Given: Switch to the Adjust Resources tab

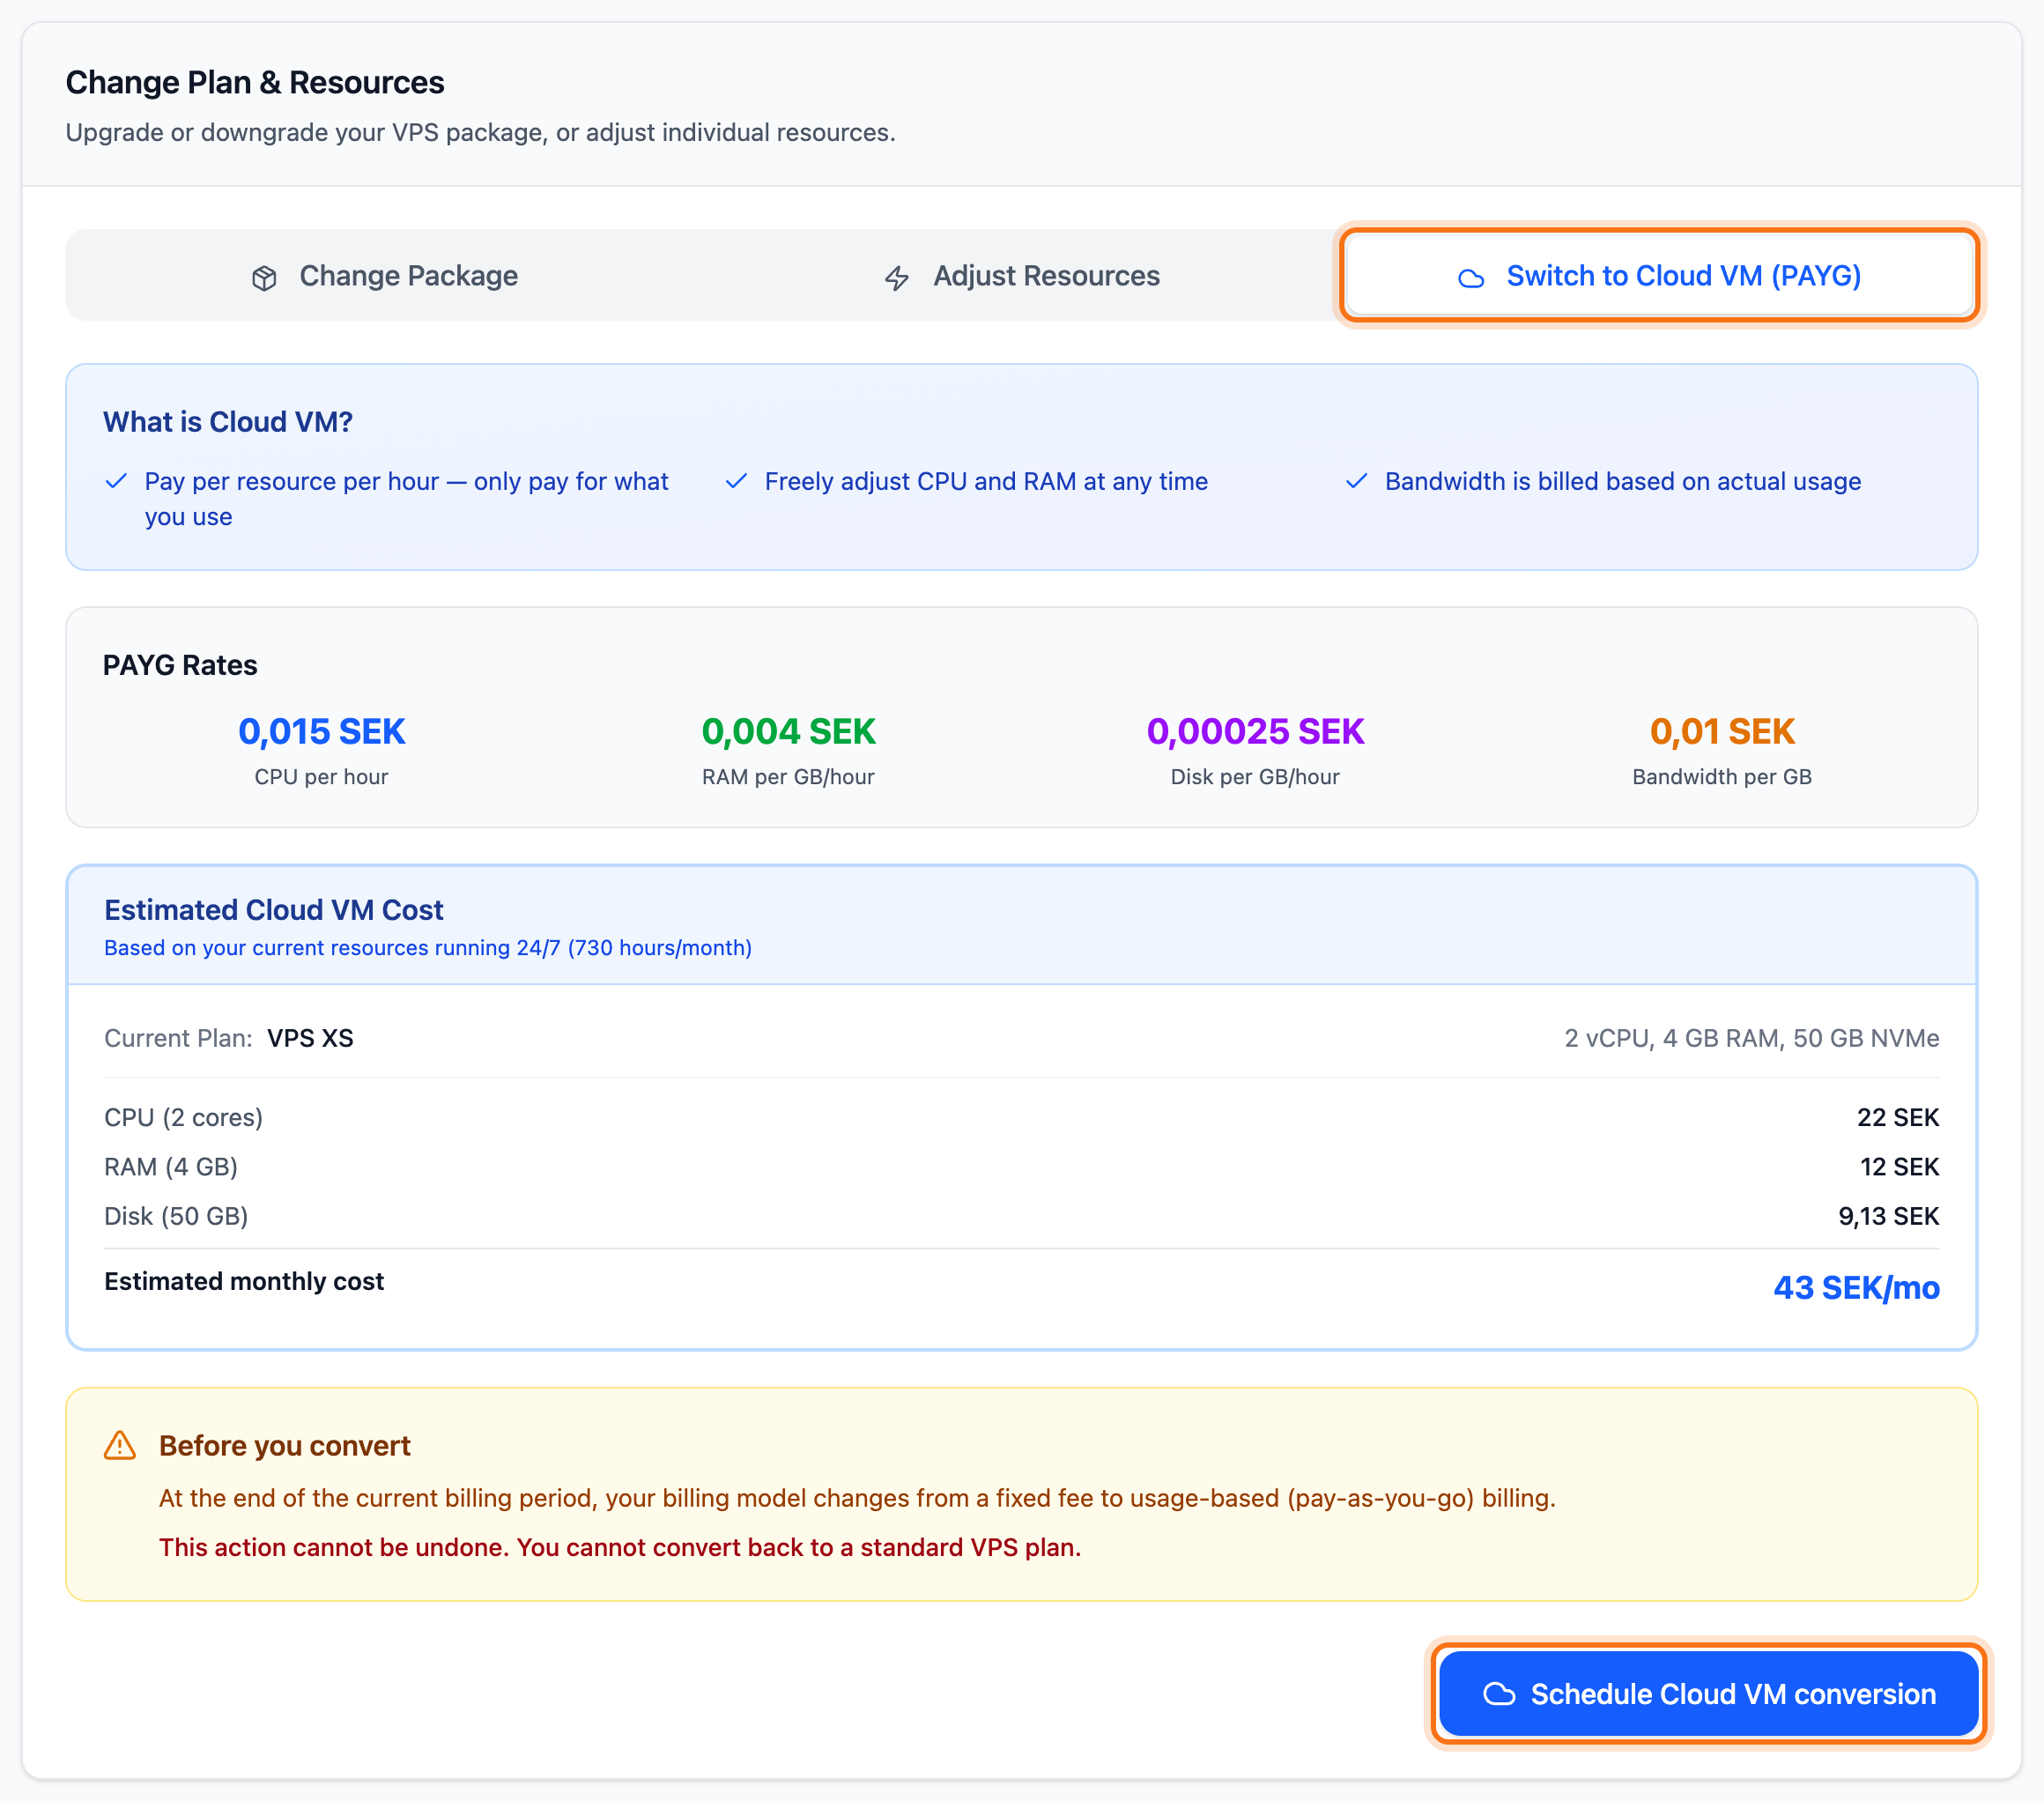Looking at the screenshot, I should point(1022,276).
